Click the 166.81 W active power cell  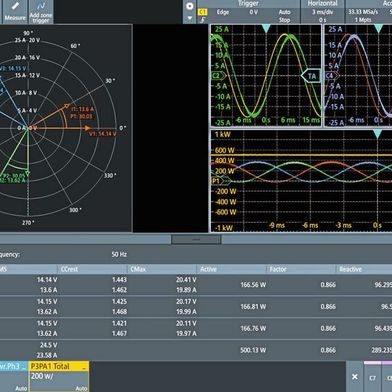(253, 306)
